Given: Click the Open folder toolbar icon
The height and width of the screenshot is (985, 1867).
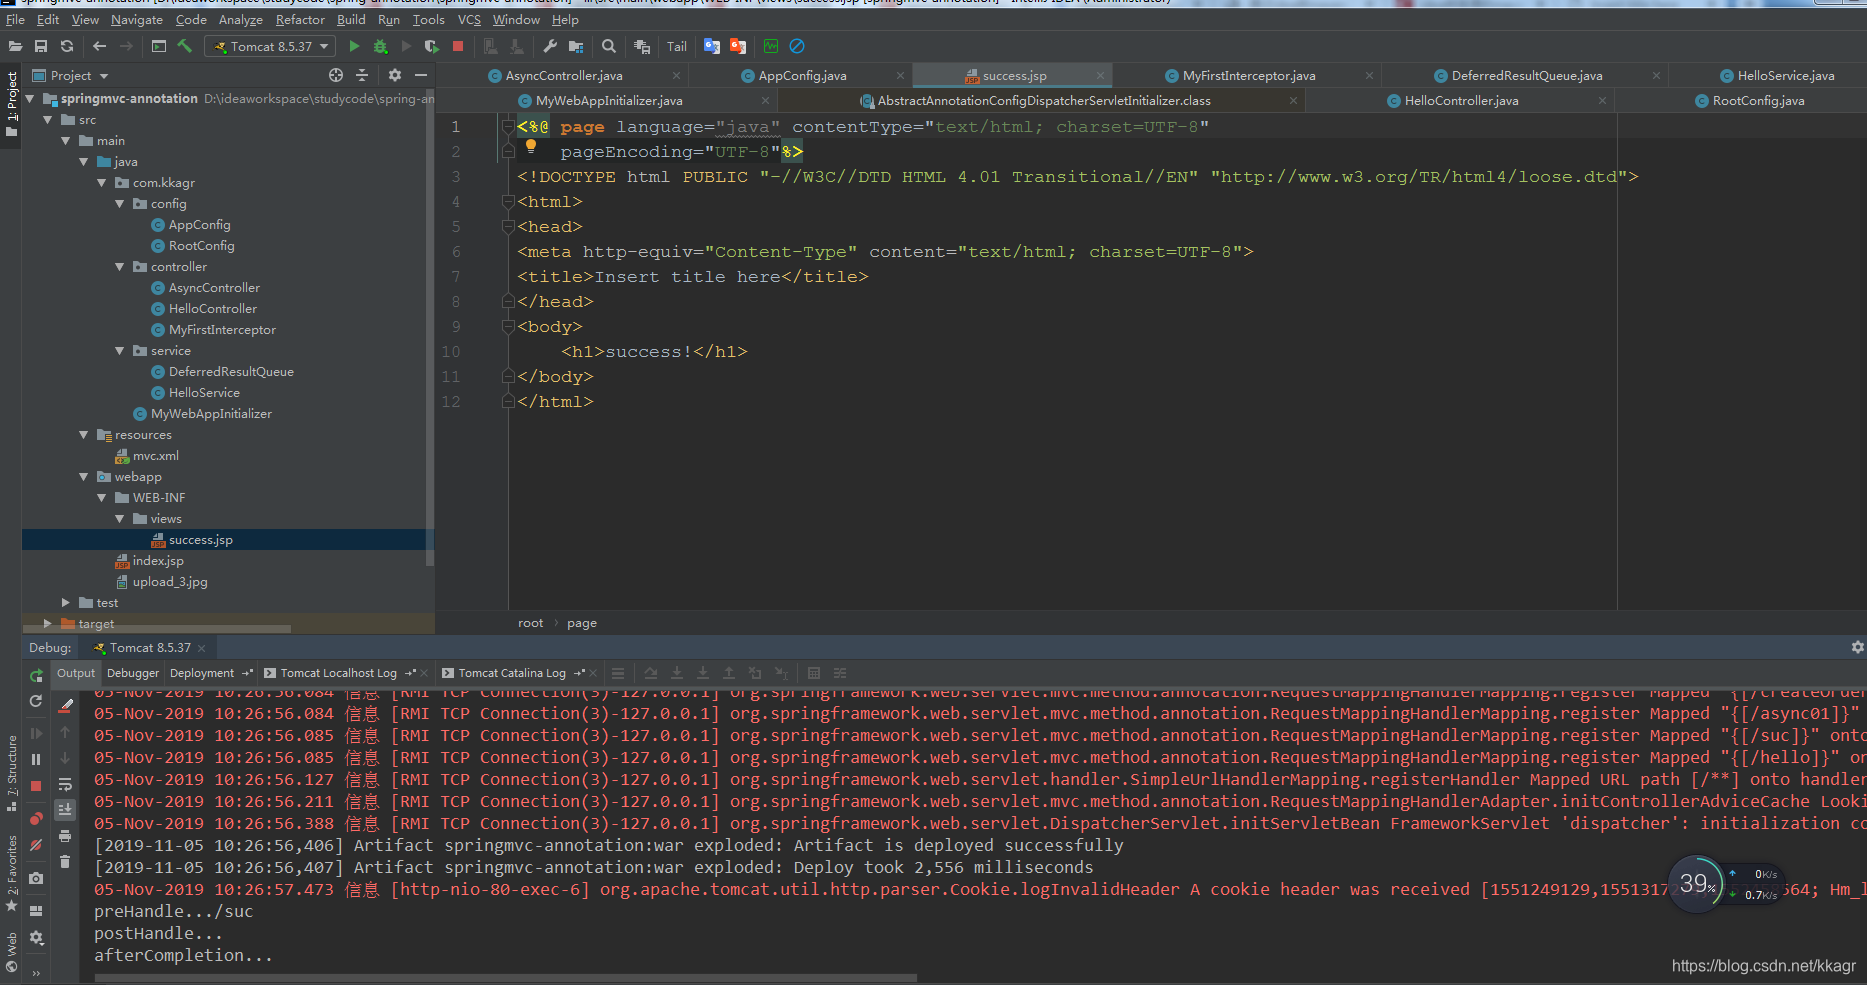Looking at the screenshot, I should pos(15,46).
